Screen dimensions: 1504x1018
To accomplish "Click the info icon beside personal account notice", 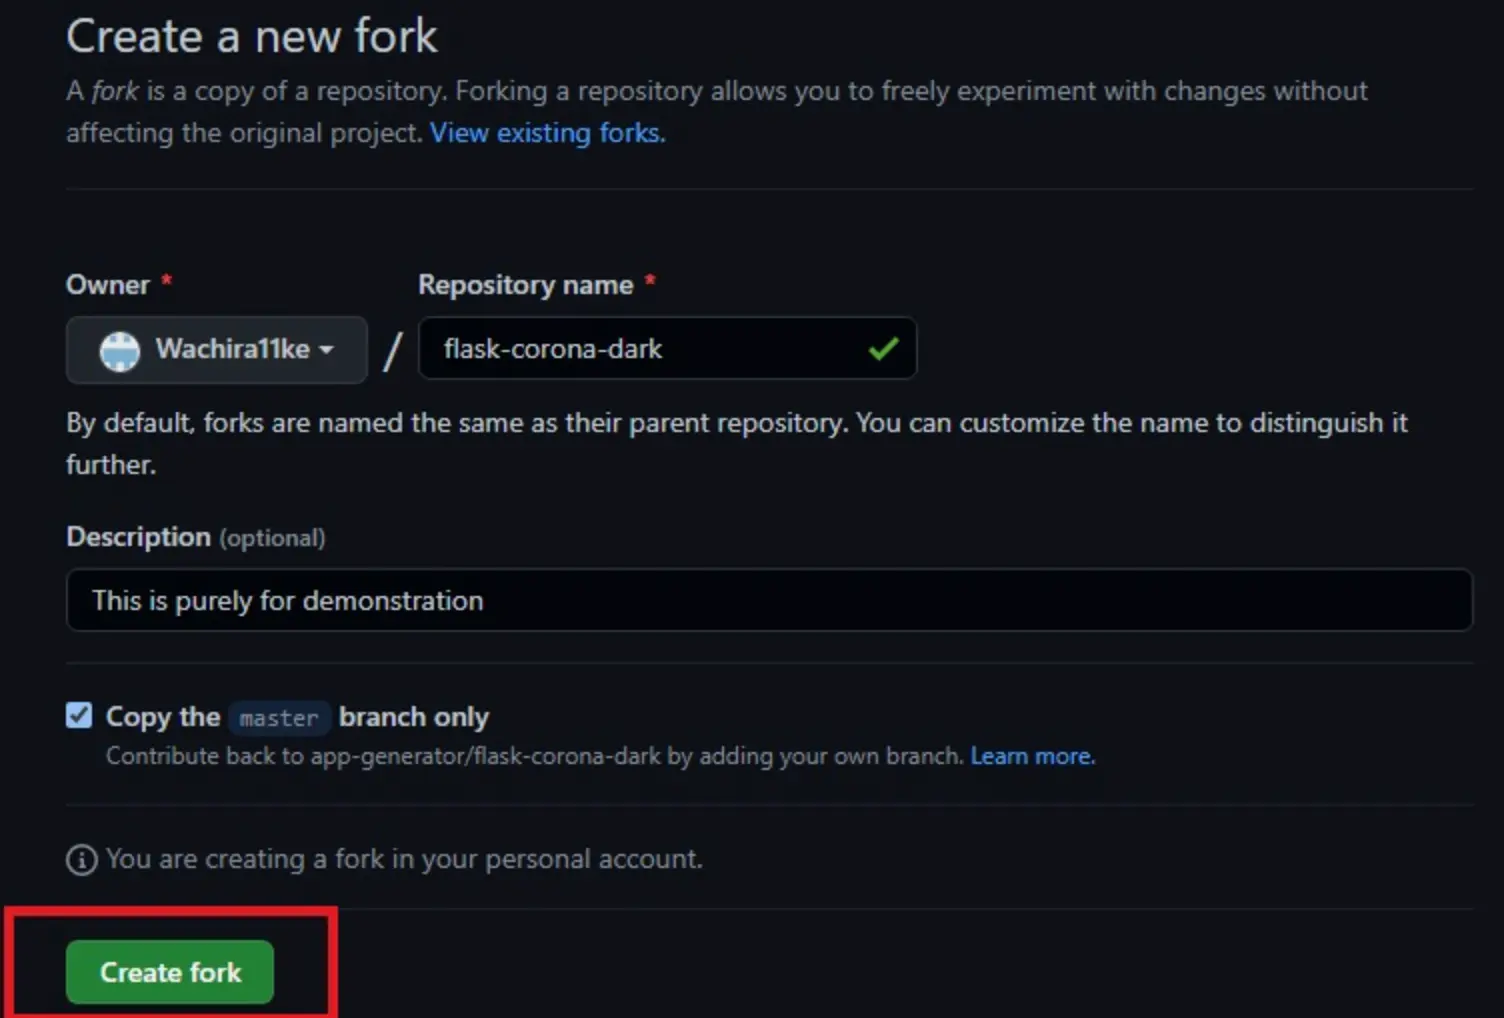I will [82, 860].
